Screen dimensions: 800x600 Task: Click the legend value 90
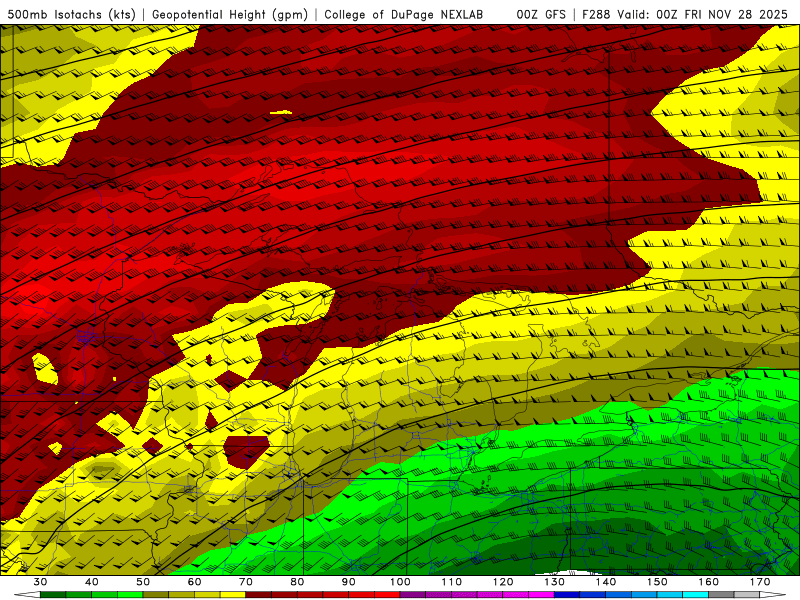click(x=348, y=582)
